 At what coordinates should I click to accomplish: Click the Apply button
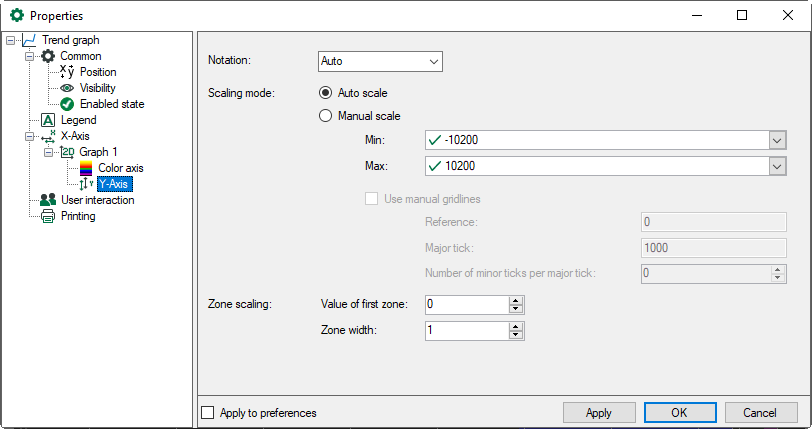[599, 412]
